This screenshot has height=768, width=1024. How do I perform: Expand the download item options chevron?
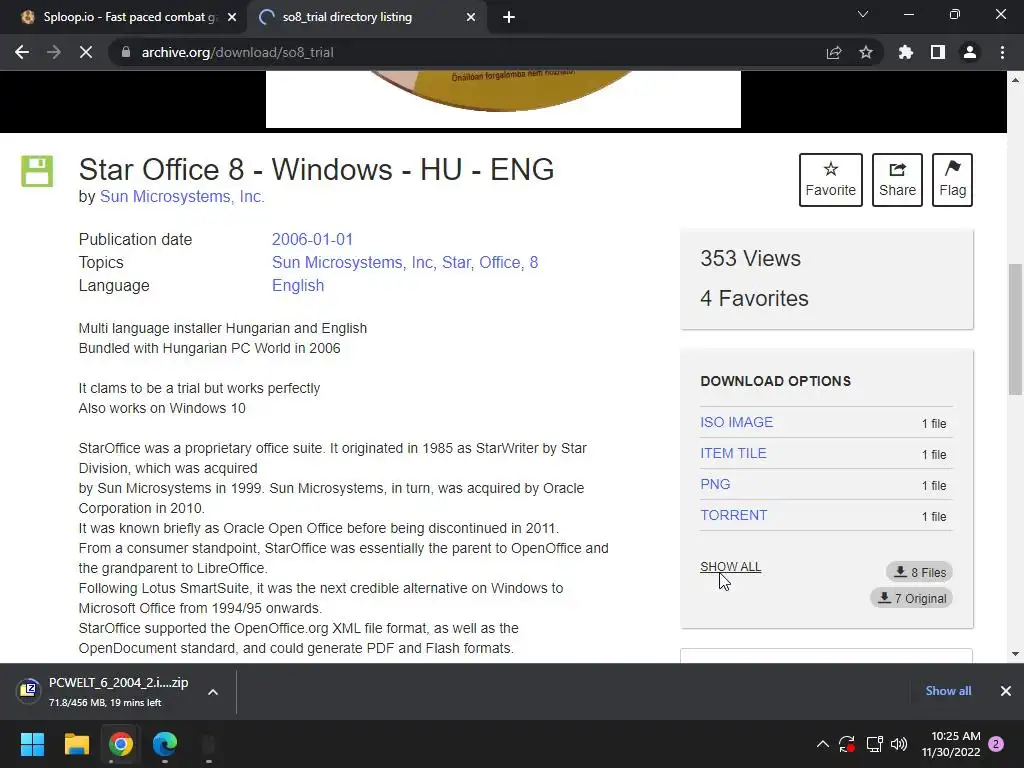(213, 692)
